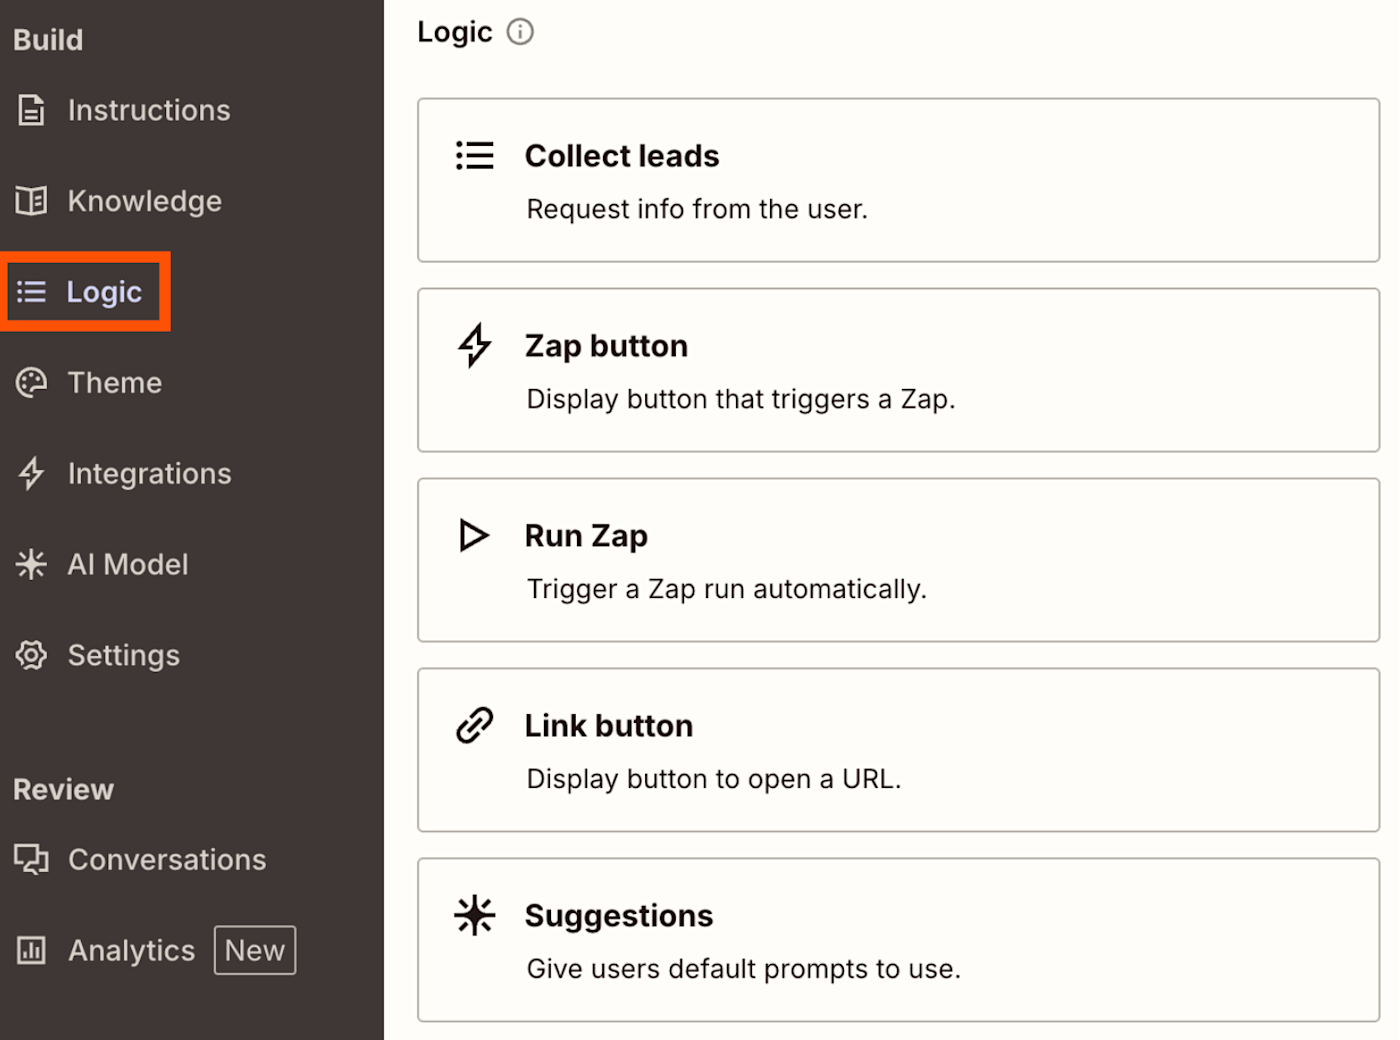Click the info icon next to Logic heading
1400x1040 pixels.
520,32
